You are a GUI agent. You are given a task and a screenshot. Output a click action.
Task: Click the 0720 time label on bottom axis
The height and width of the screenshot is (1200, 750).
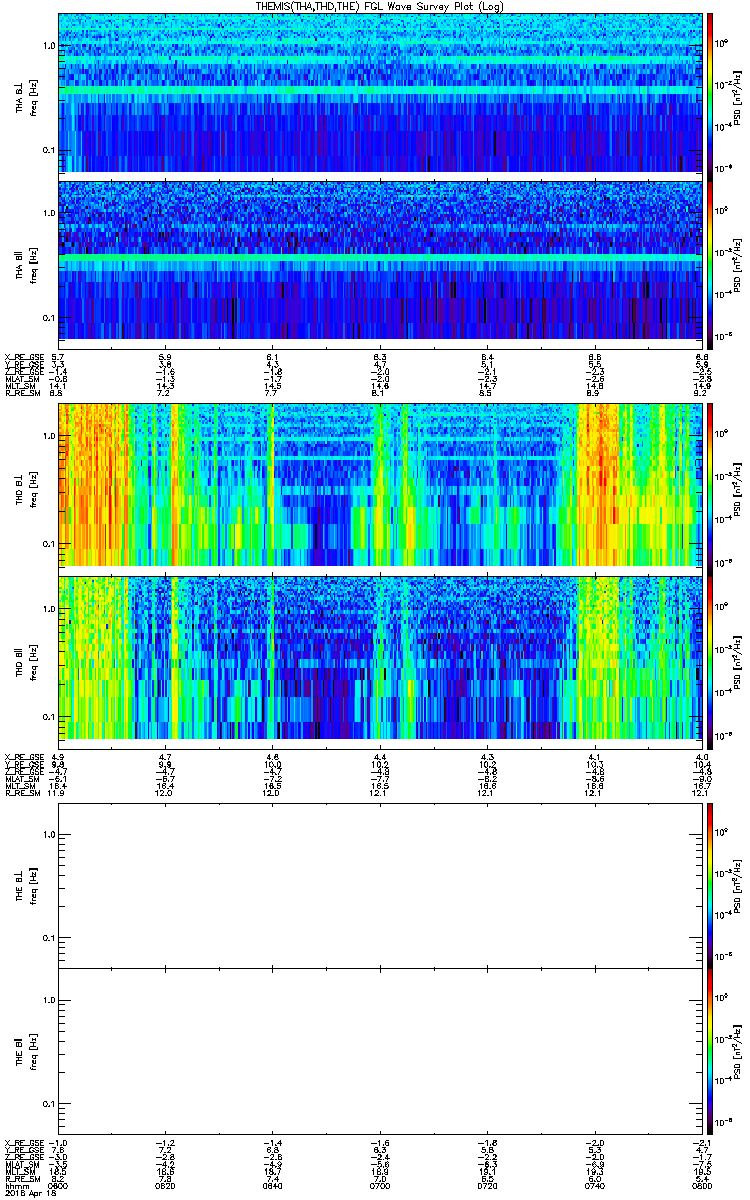[x=488, y=1185]
